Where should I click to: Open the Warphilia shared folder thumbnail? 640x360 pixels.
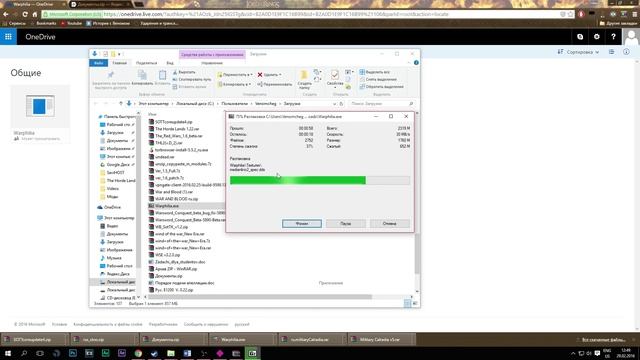coord(40,106)
